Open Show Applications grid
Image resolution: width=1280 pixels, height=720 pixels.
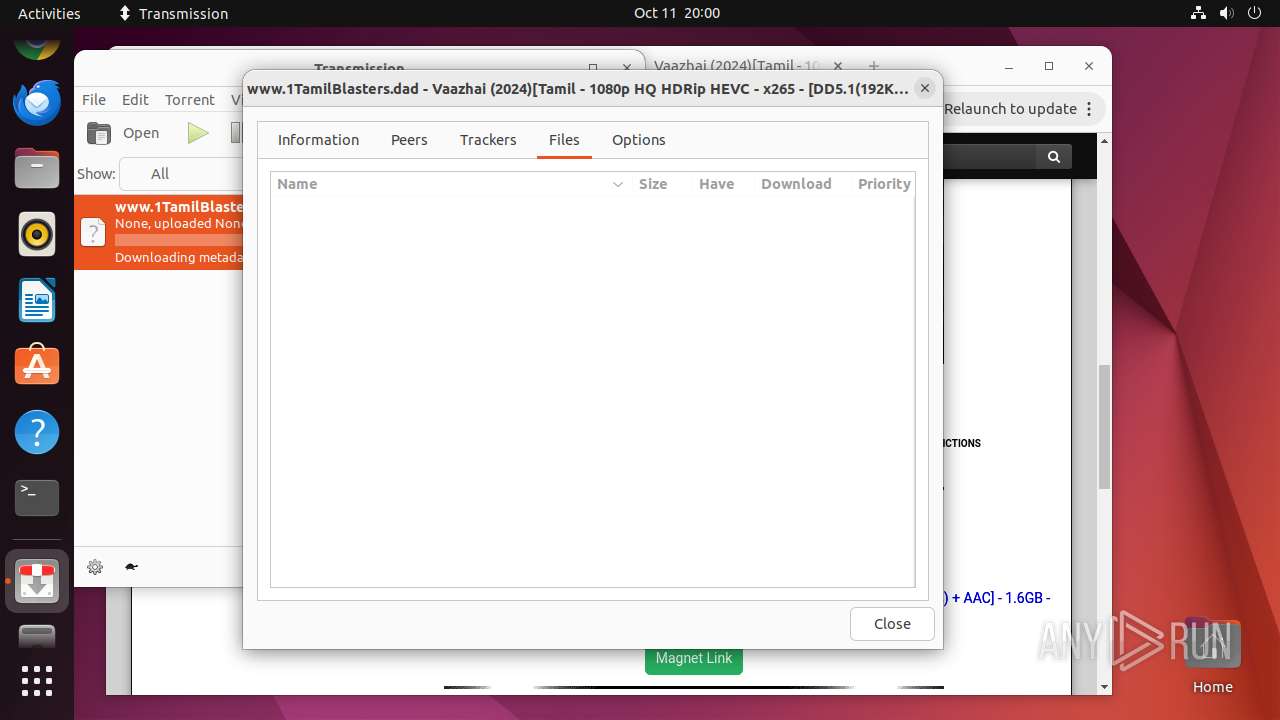pos(37,681)
